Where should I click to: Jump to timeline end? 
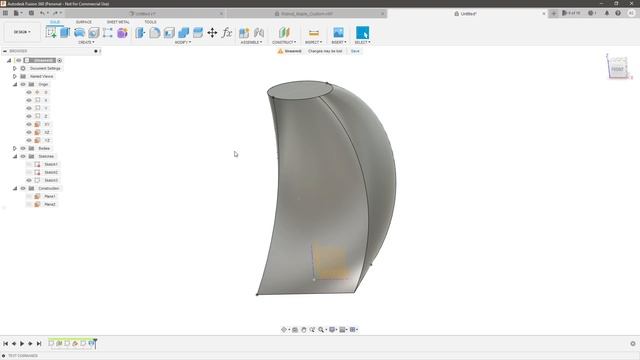(39, 344)
